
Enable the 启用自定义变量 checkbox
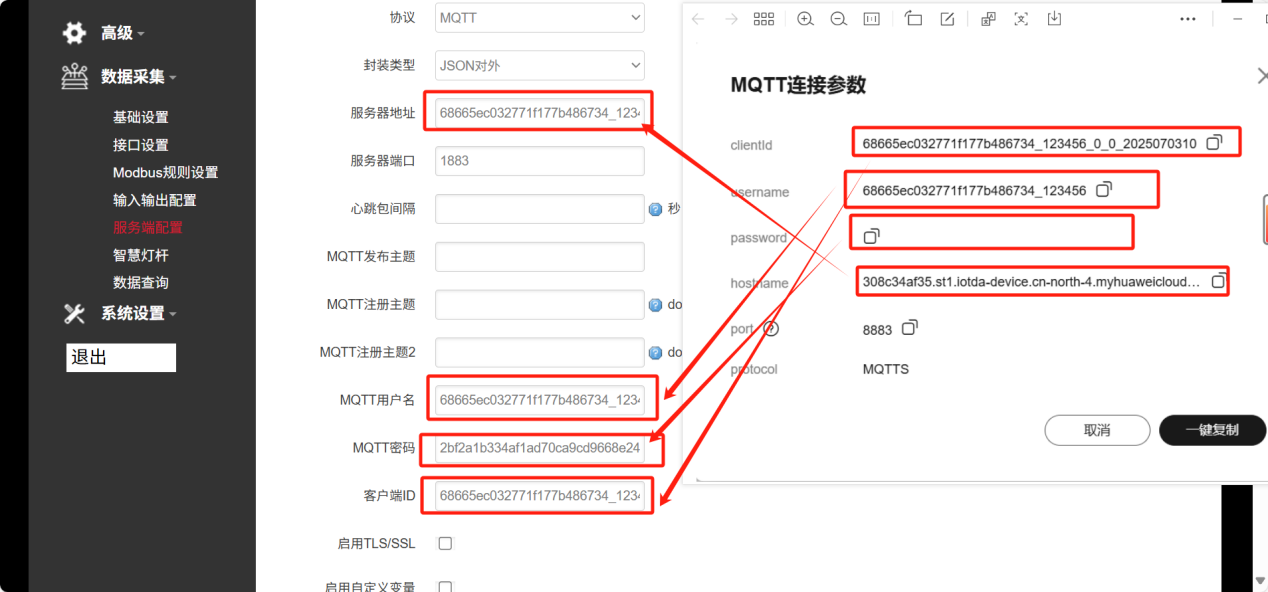point(445,589)
